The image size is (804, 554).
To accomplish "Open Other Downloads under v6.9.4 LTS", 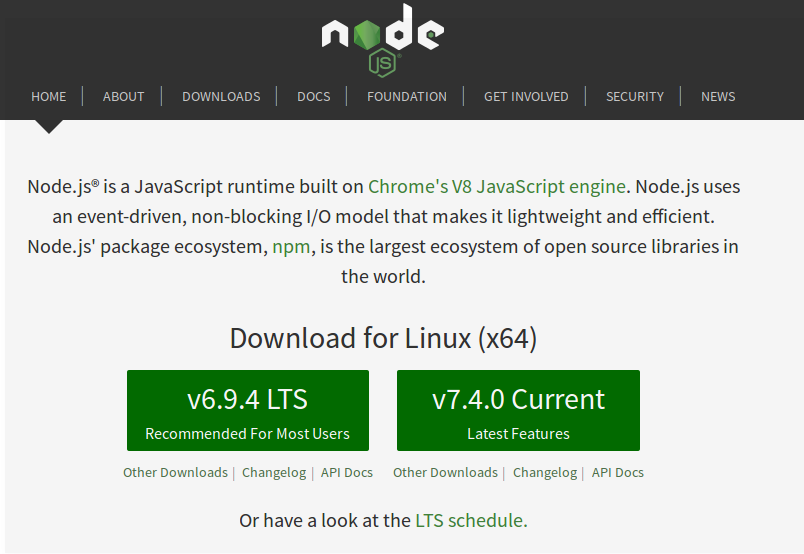I will 175,472.
